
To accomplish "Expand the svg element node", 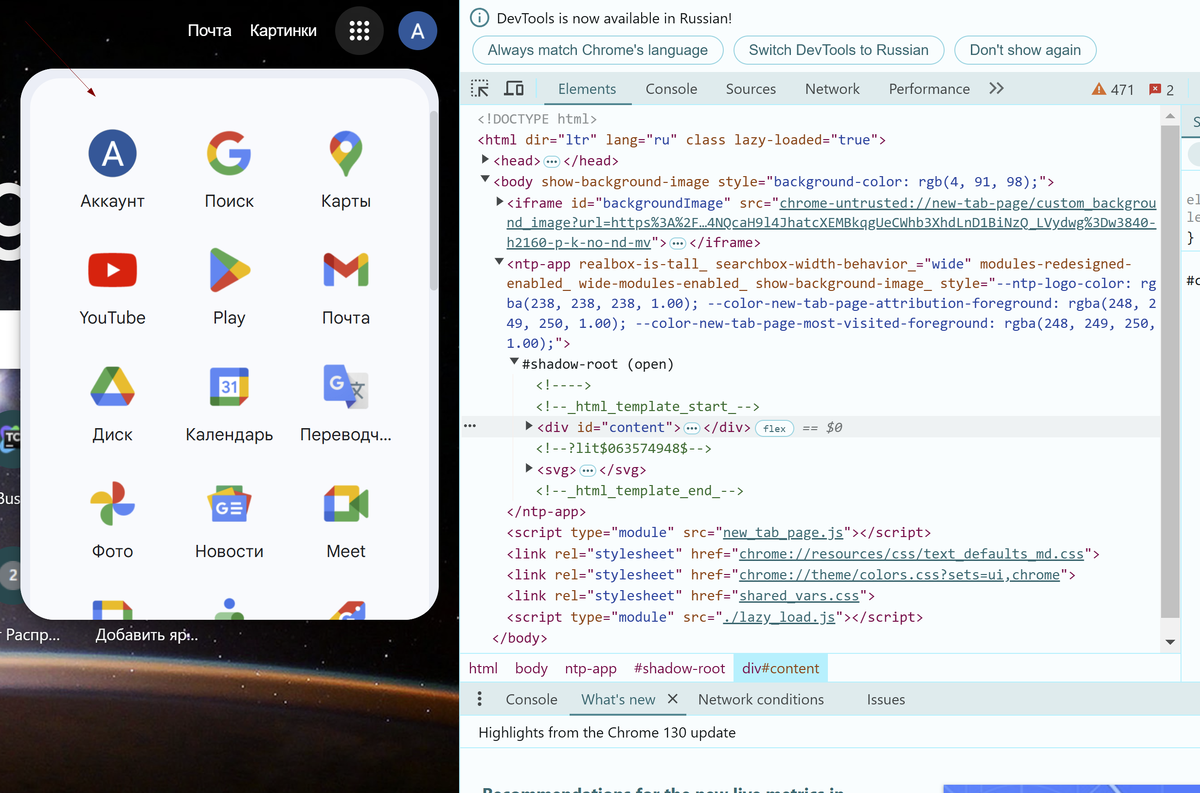I will tap(529, 469).
